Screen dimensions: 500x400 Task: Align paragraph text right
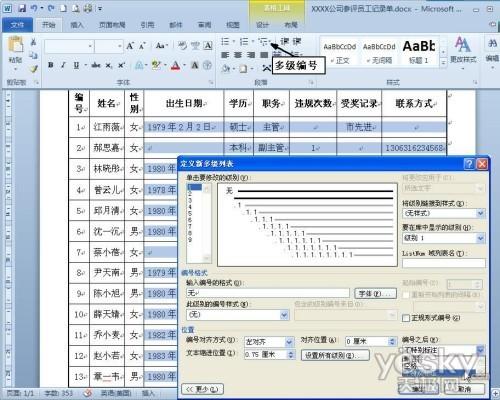coord(251,55)
